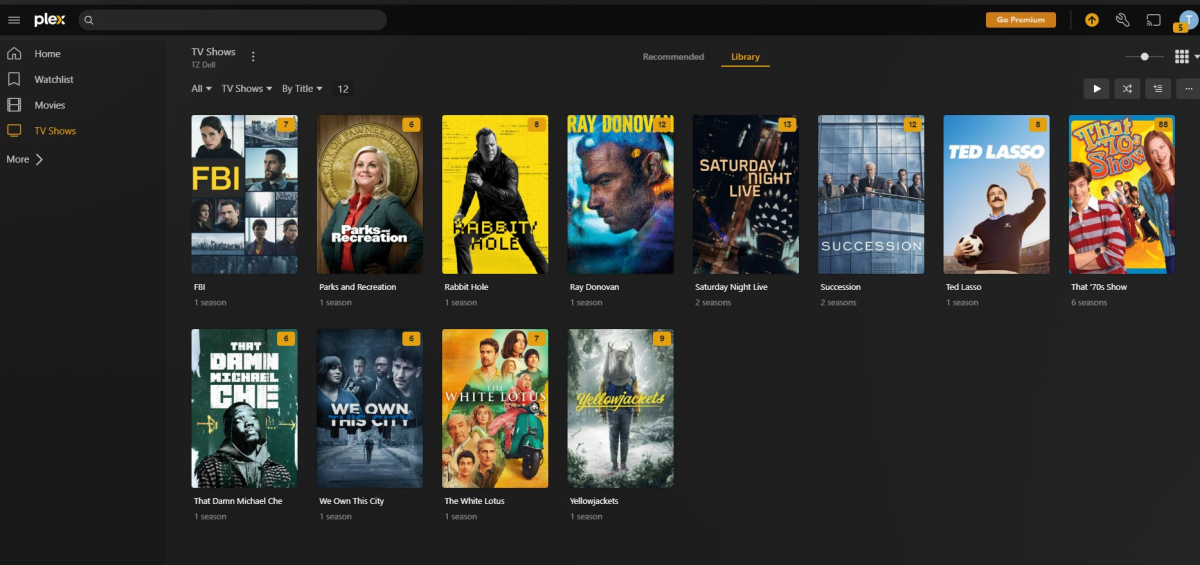This screenshot has height=565, width=1200.
Task: Open the TV Shows type dropdown
Action: (247, 89)
